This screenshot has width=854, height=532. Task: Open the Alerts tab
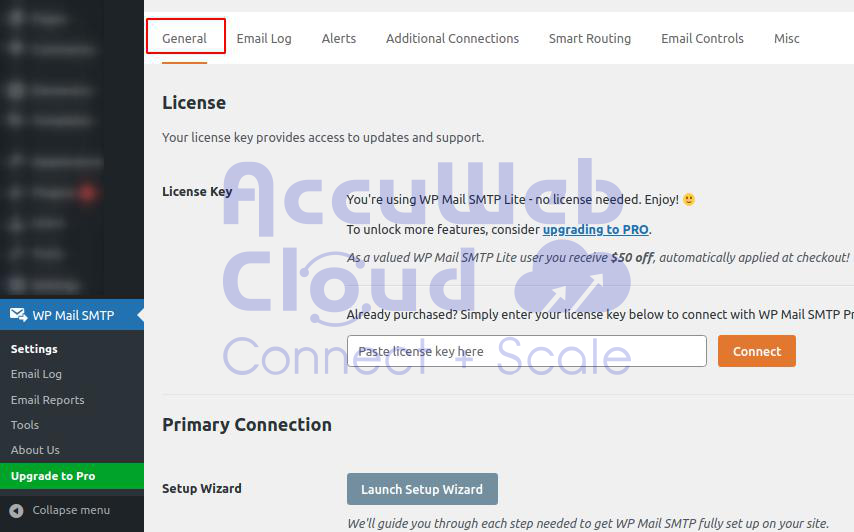tap(338, 39)
